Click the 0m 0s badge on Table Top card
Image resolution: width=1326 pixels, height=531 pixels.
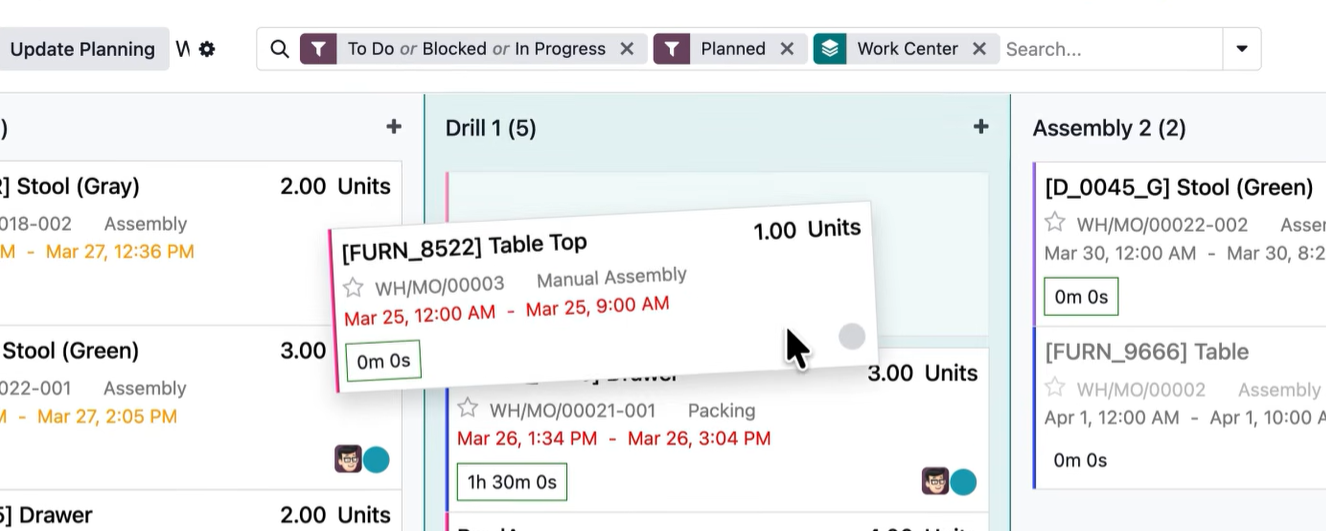point(383,361)
